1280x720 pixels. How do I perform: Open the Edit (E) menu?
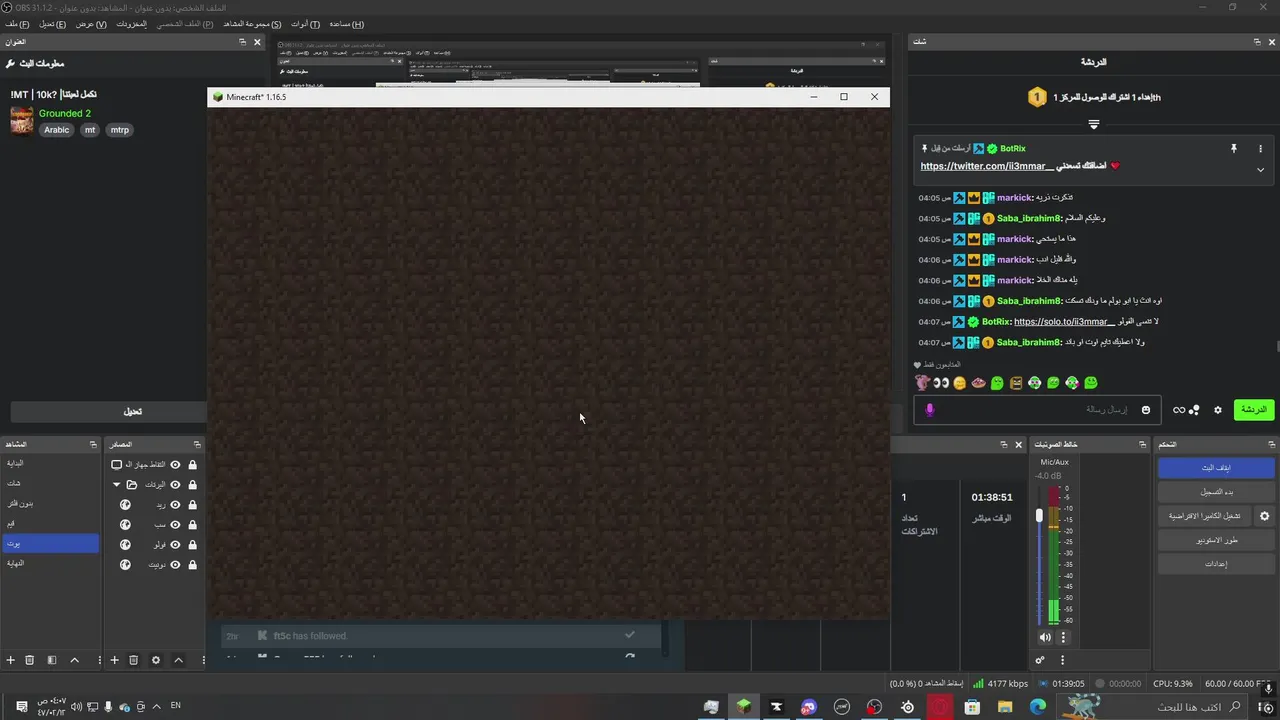click(52, 24)
